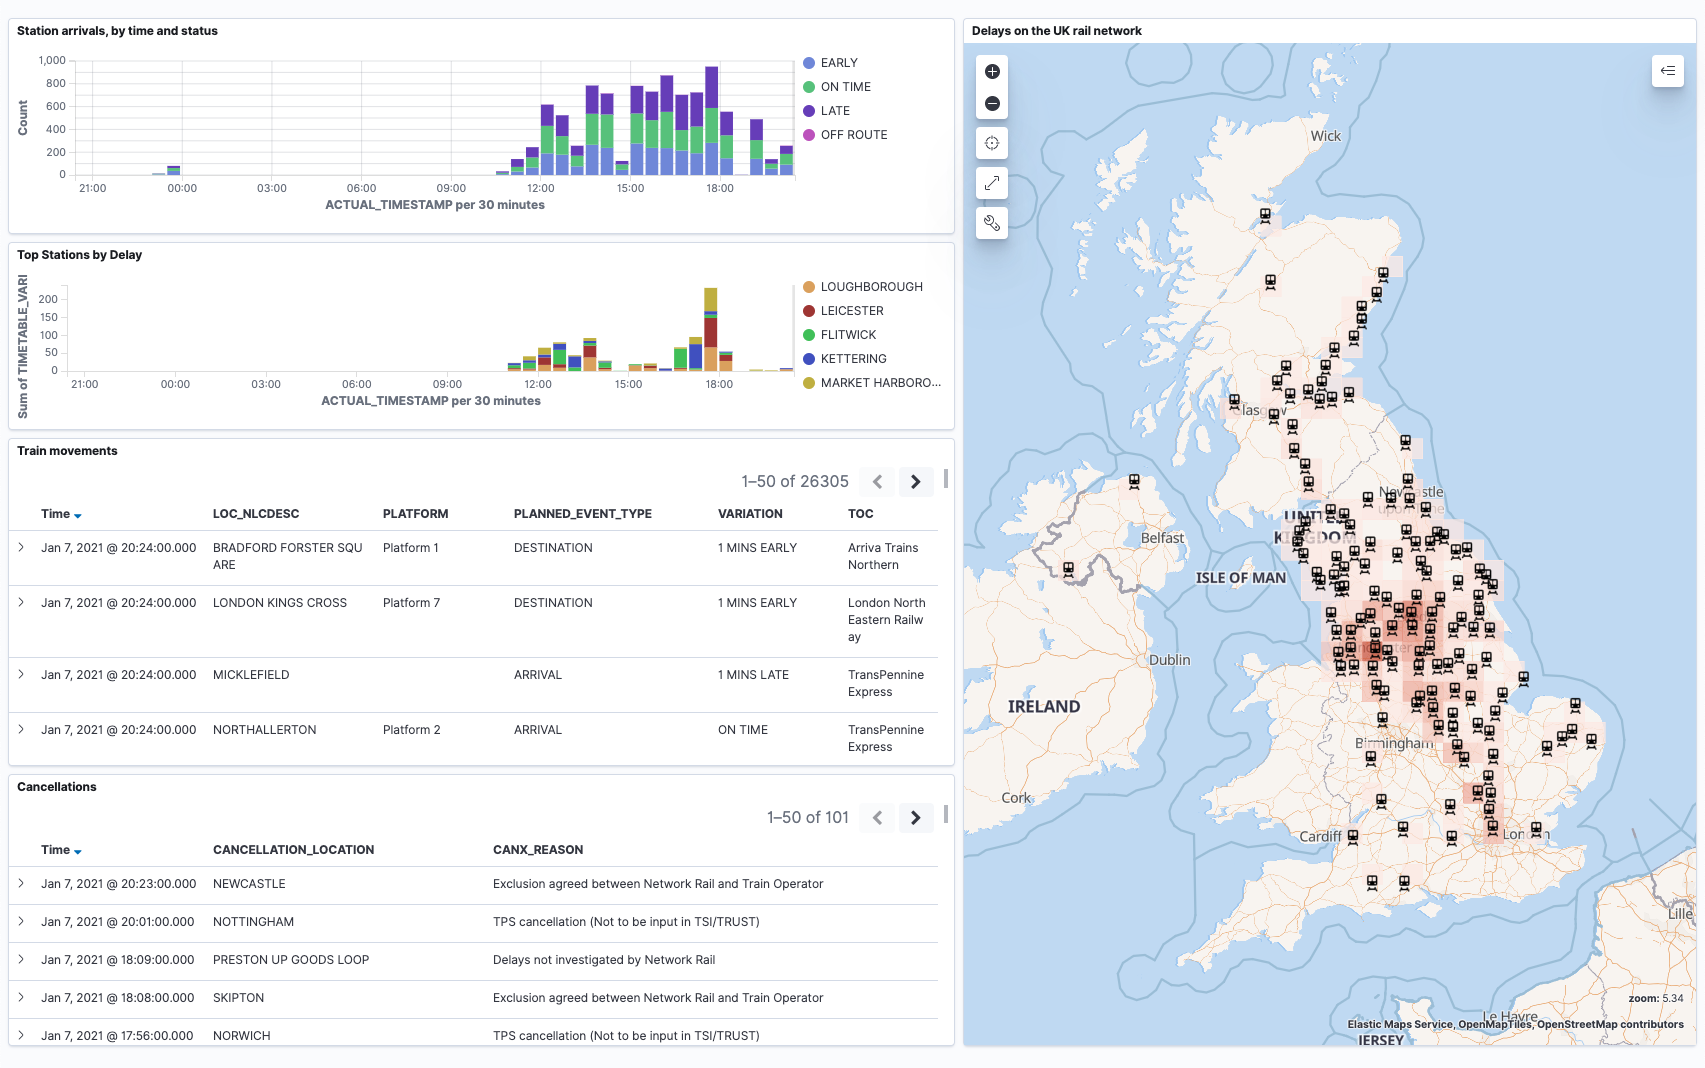
Task: Zoom in on the rail network map
Action: [992, 71]
